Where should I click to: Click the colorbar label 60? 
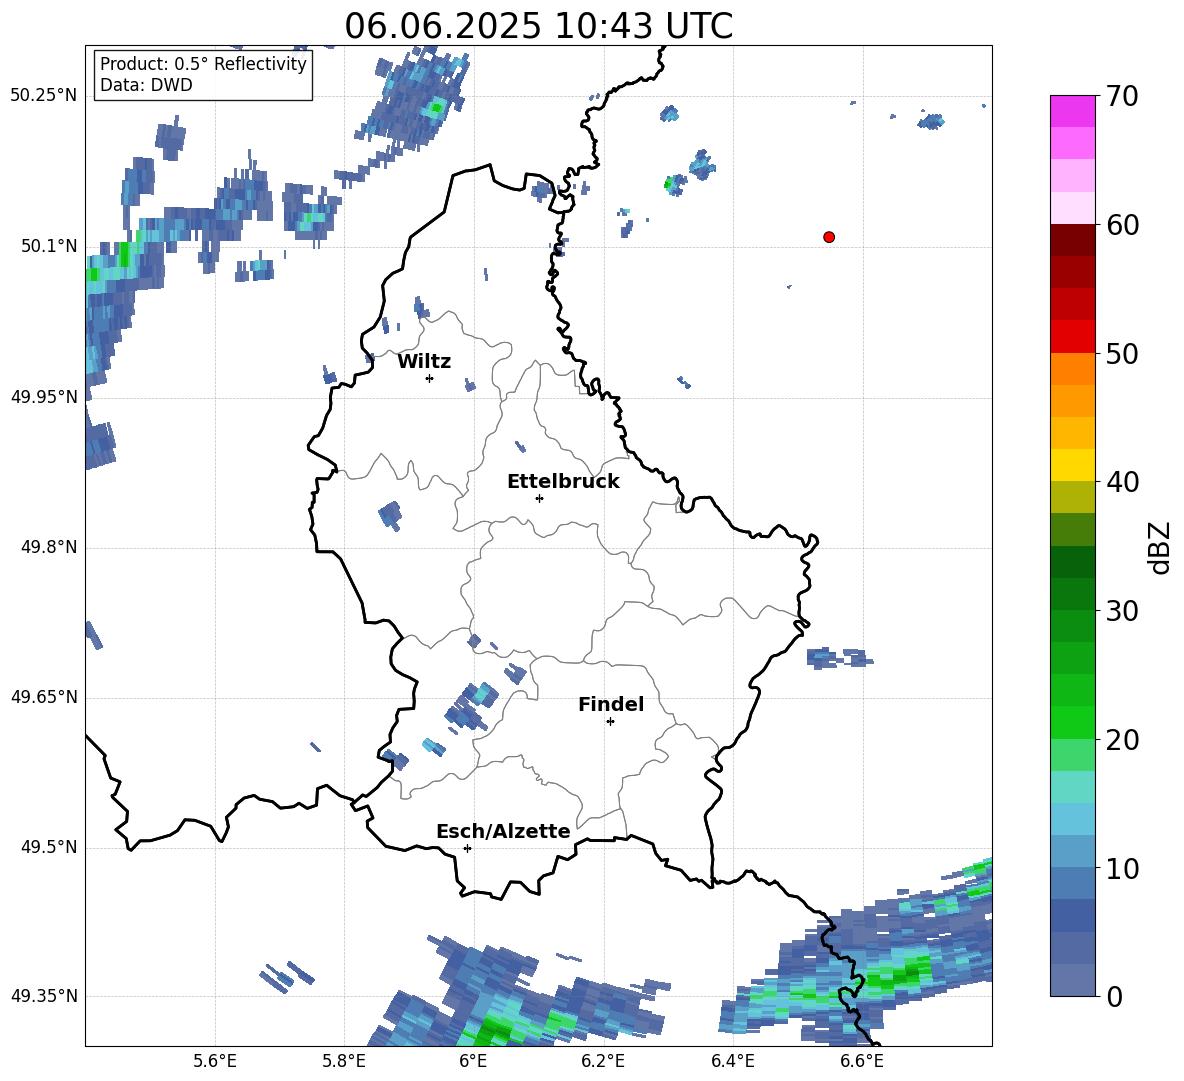coord(1122,225)
